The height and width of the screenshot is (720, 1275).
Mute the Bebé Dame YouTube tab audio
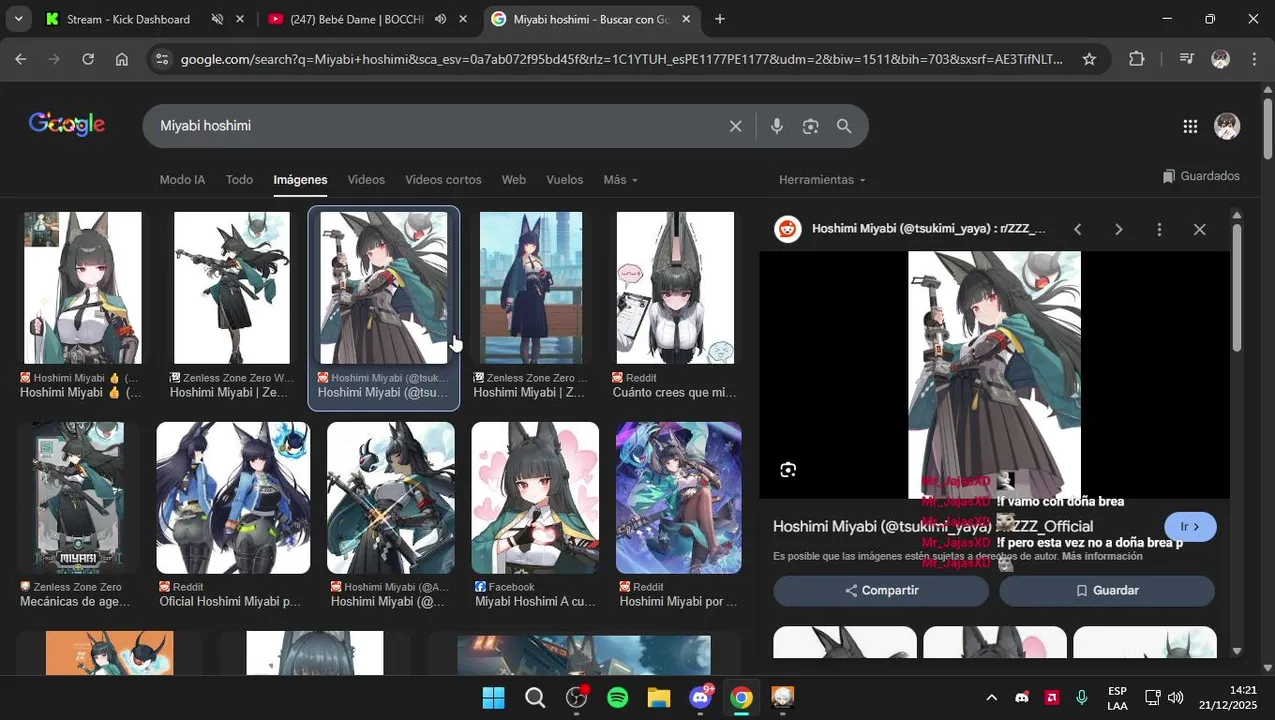point(440,19)
